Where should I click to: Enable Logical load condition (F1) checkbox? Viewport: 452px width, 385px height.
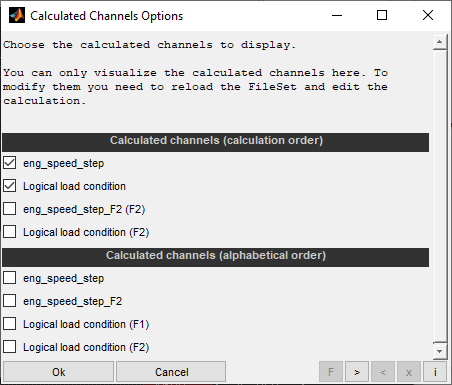point(10,324)
